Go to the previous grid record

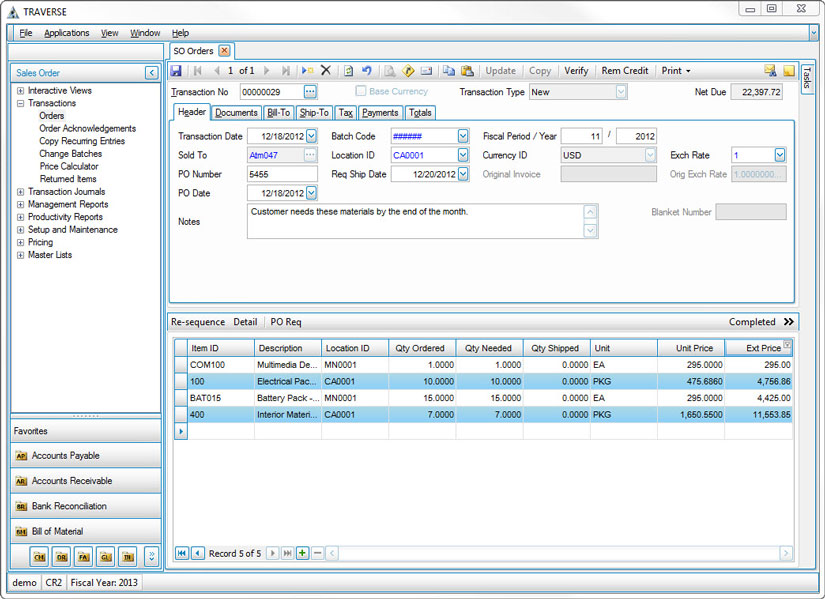[x=198, y=553]
